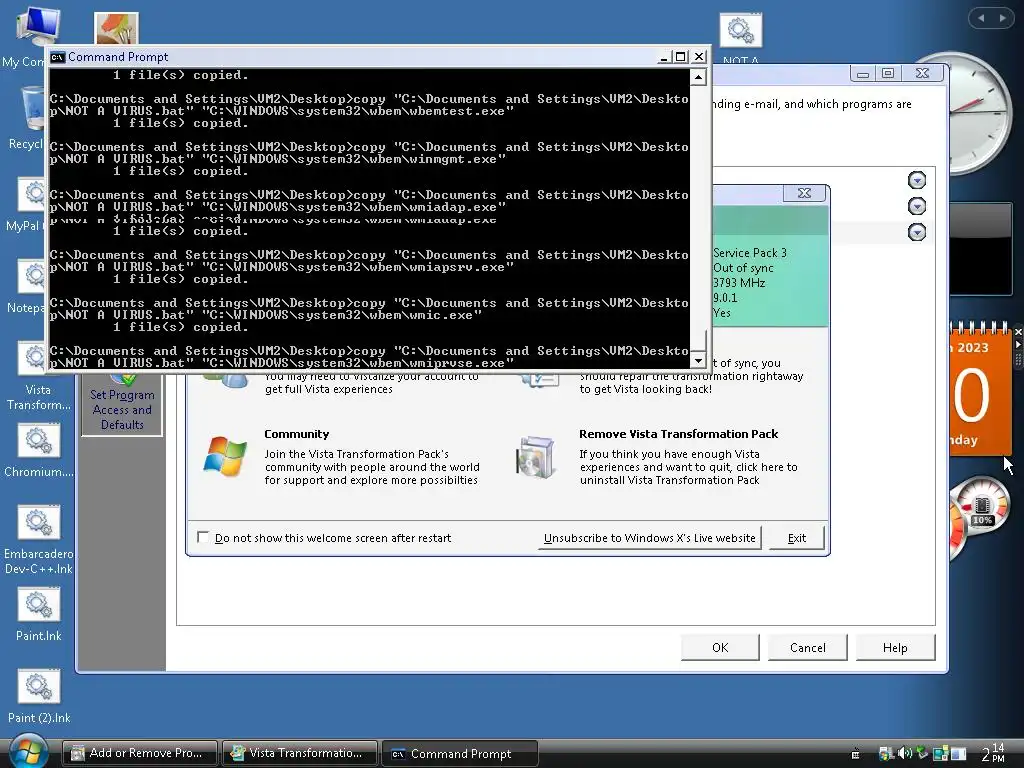The image size is (1024, 768).
Task: Click the Exit button in welcome screen
Action: tap(797, 538)
